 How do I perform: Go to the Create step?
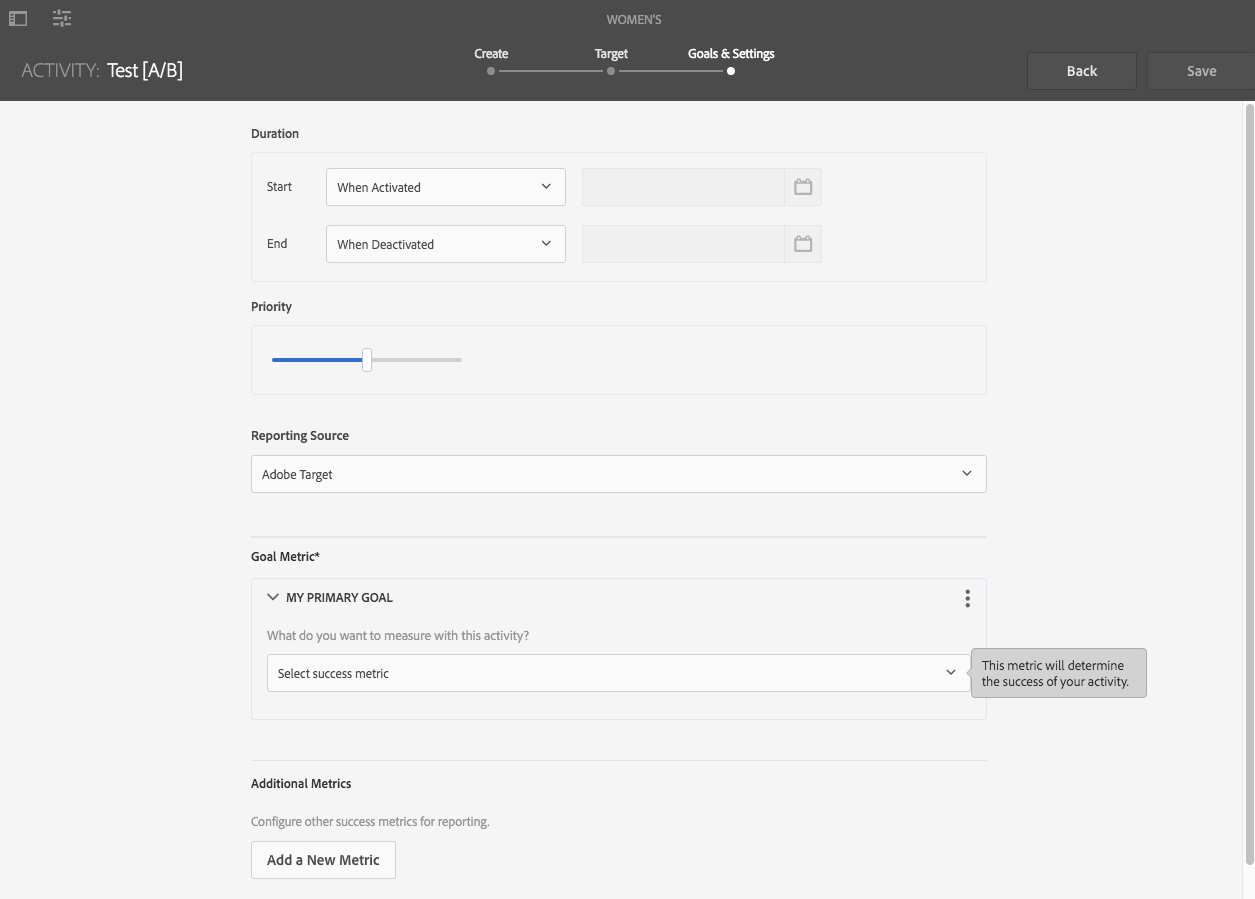coord(491,61)
